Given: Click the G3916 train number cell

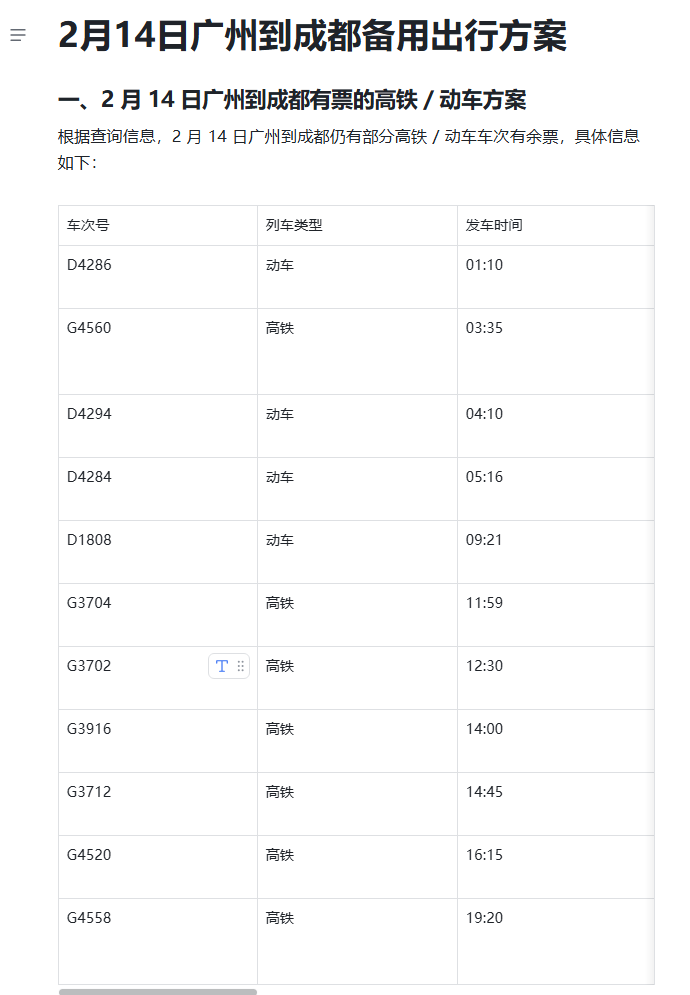Looking at the screenshot, I should tap(89, 729).
